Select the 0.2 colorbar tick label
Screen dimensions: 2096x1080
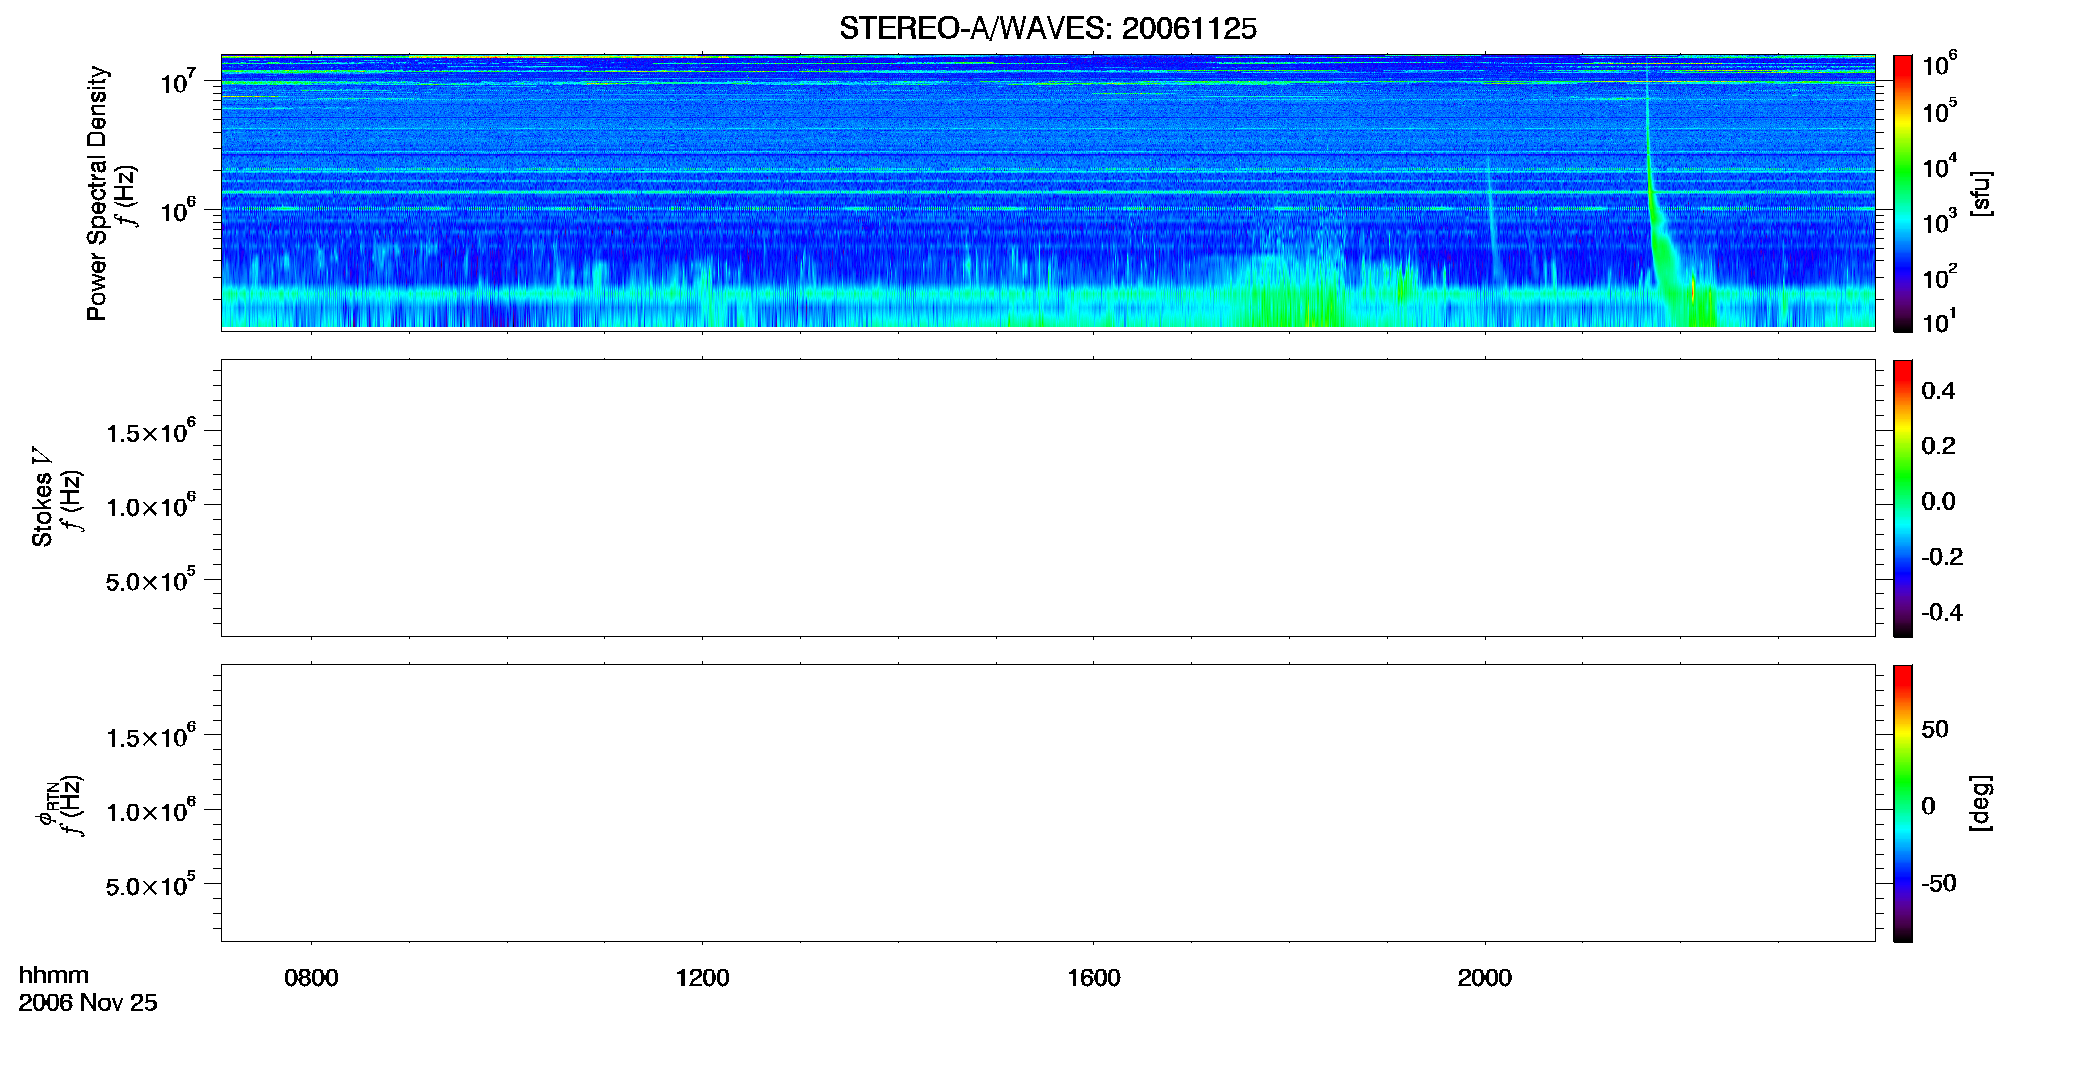click(1938, 446)
